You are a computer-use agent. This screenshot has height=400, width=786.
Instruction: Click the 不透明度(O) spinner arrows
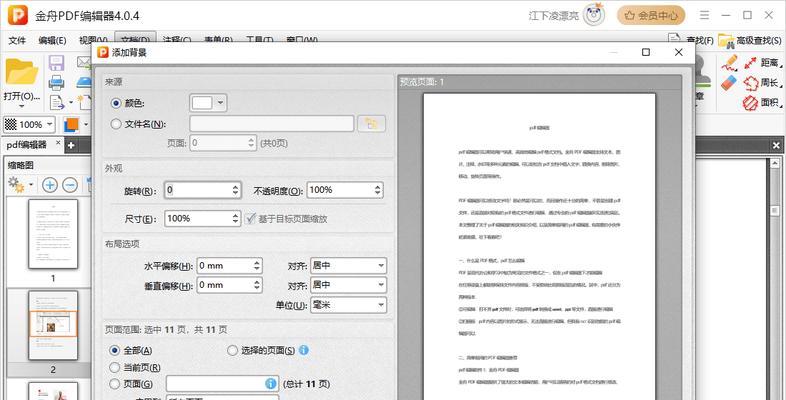pyautogui.click(x=377, y=190)
